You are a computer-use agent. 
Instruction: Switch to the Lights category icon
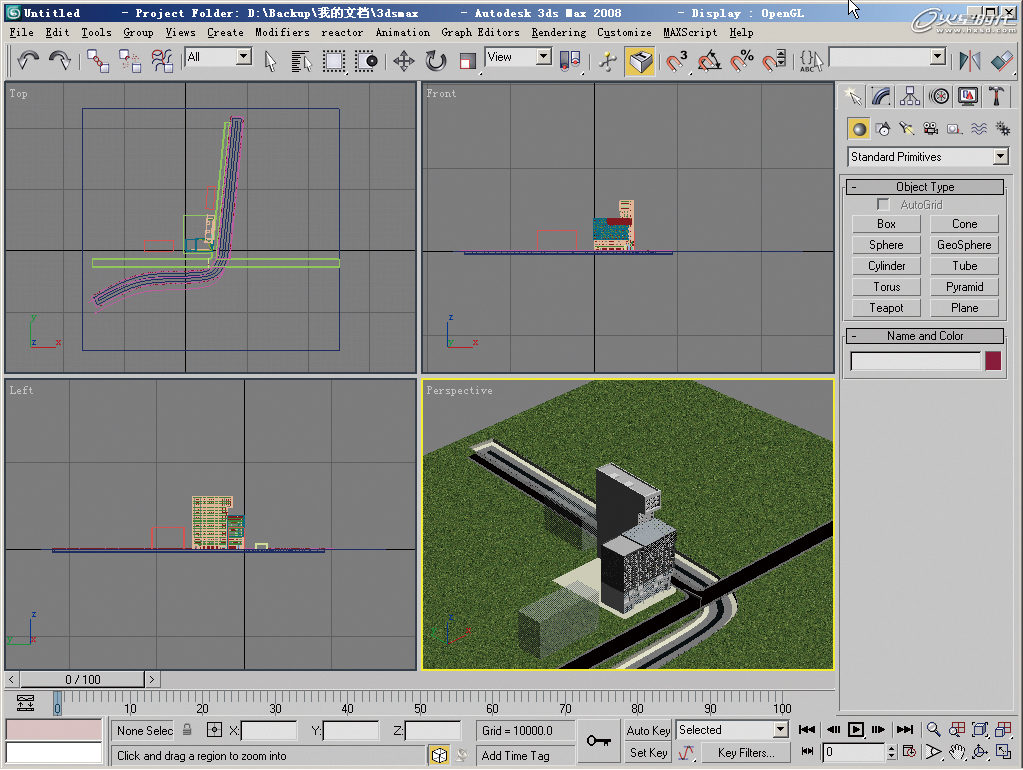906,129
